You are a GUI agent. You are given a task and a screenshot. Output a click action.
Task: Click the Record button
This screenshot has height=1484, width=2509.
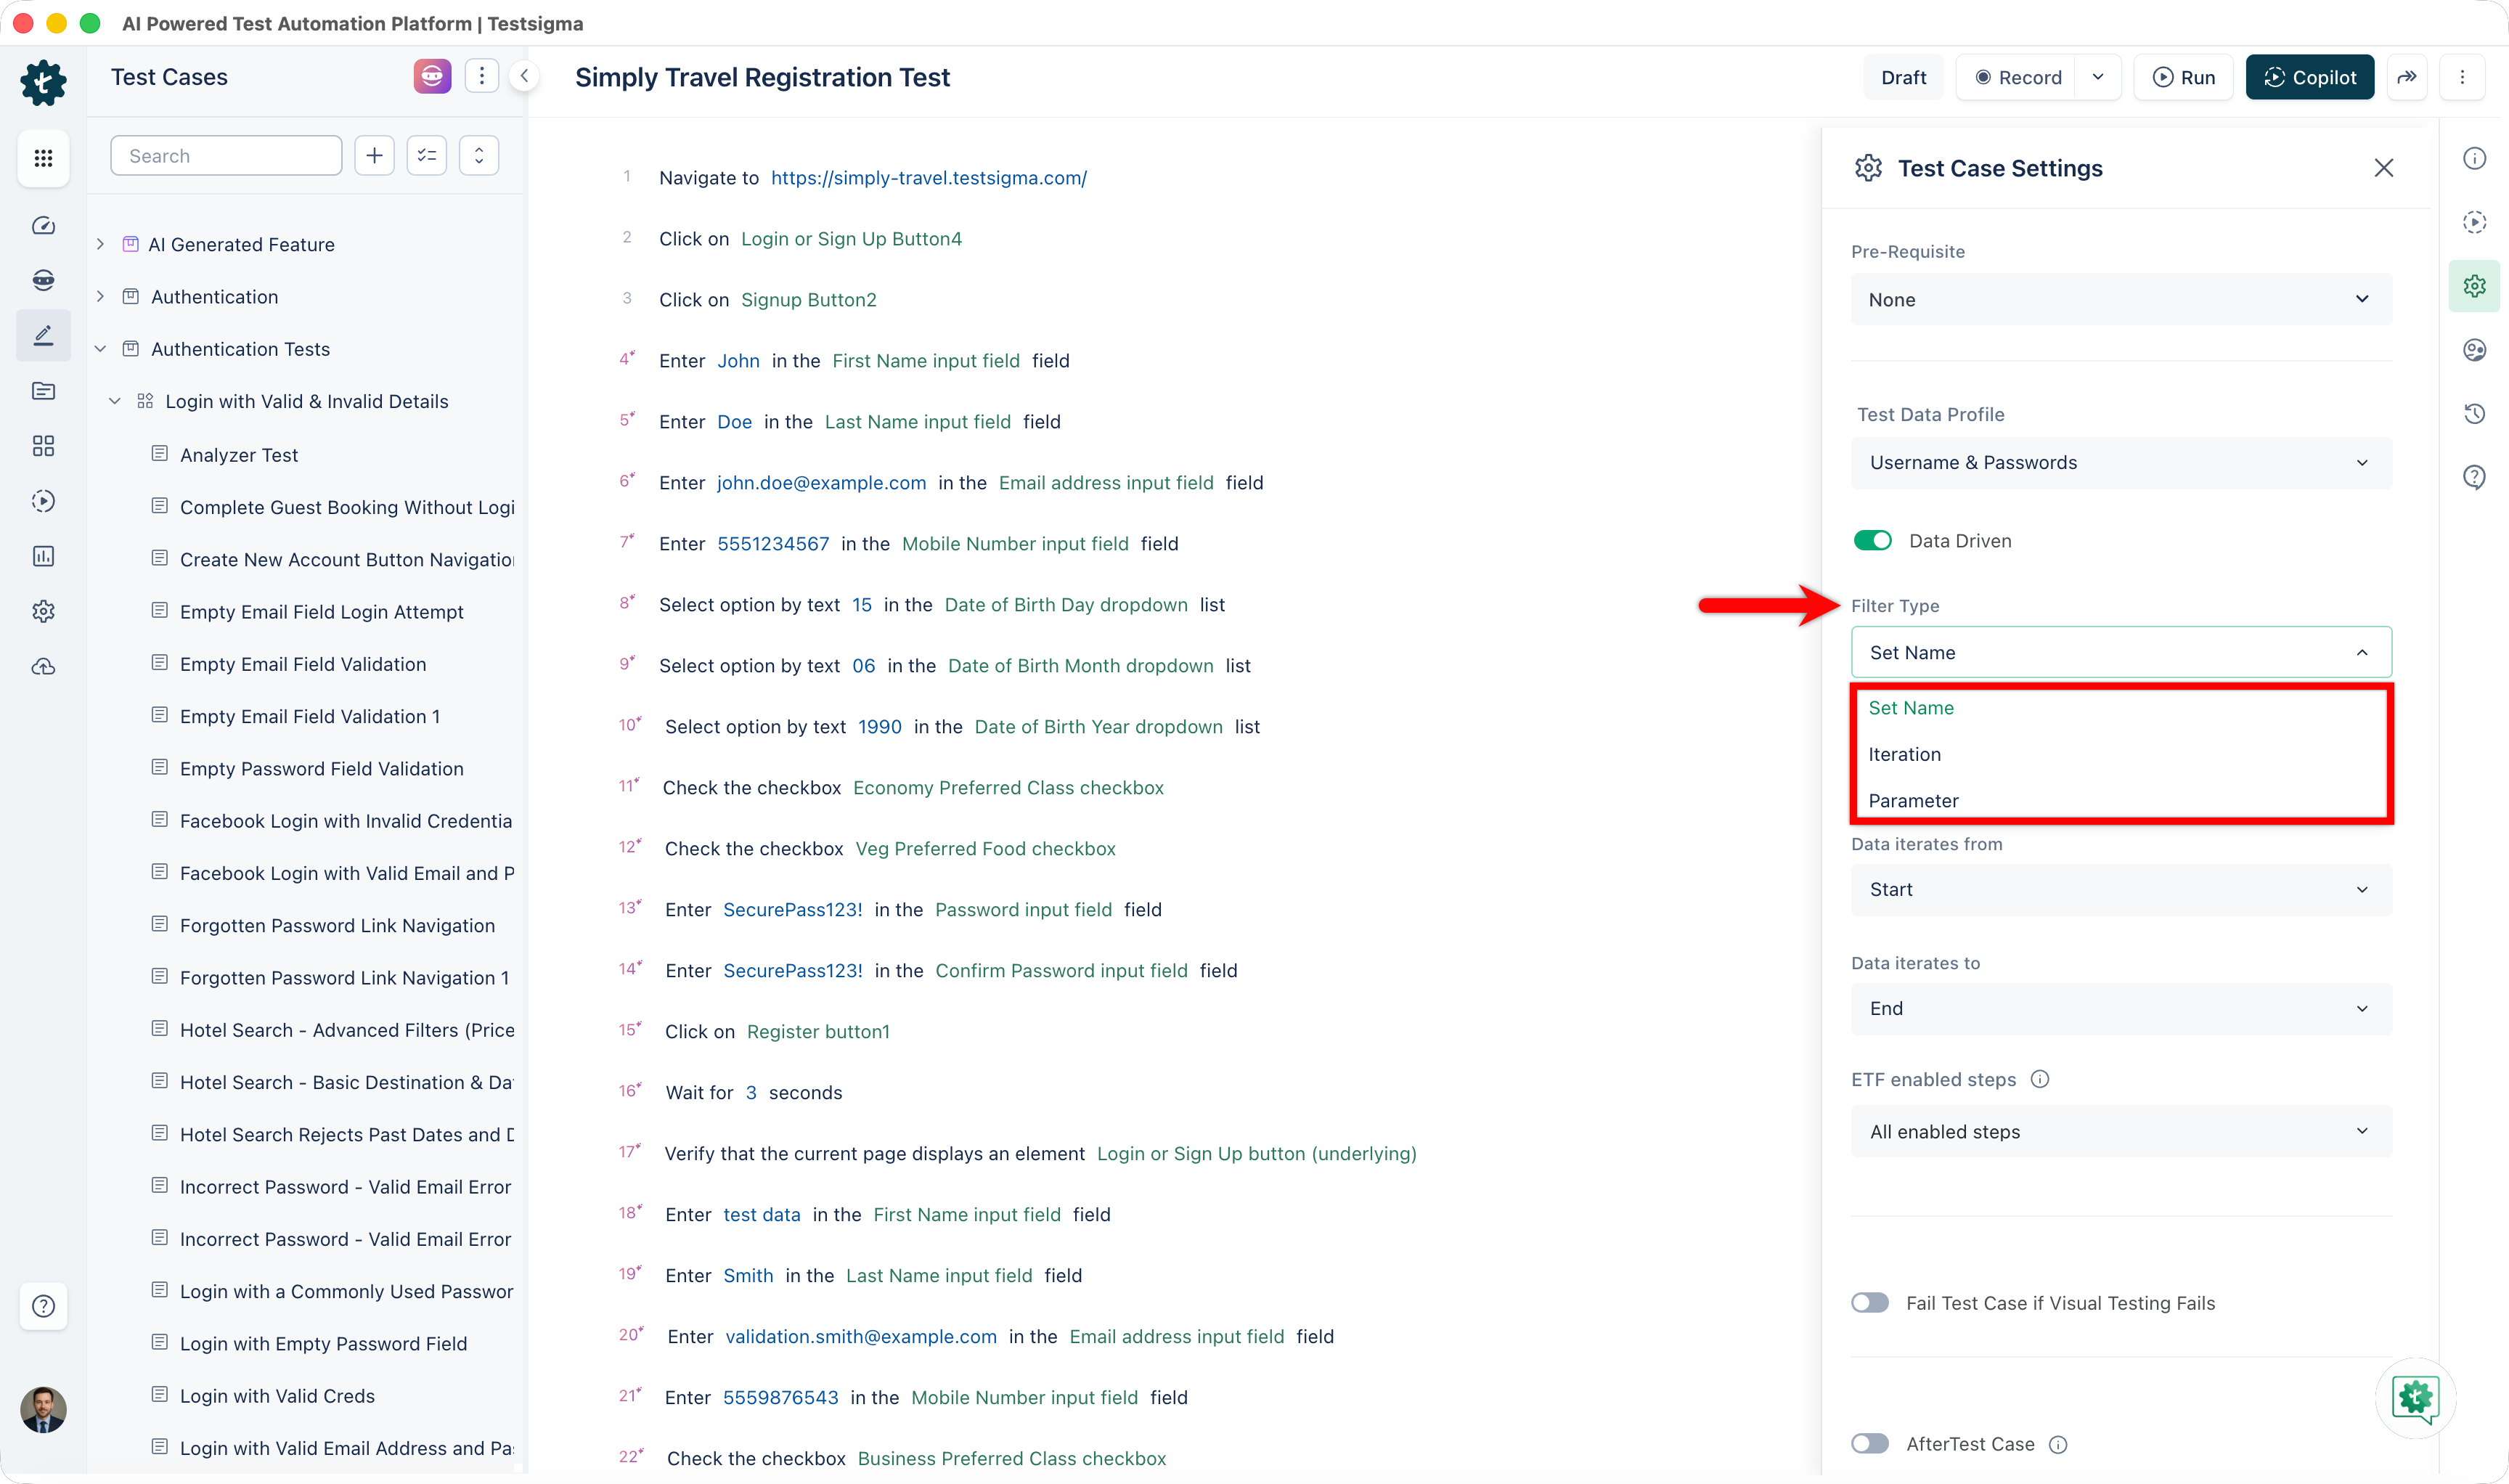(x=2017, y=77)
